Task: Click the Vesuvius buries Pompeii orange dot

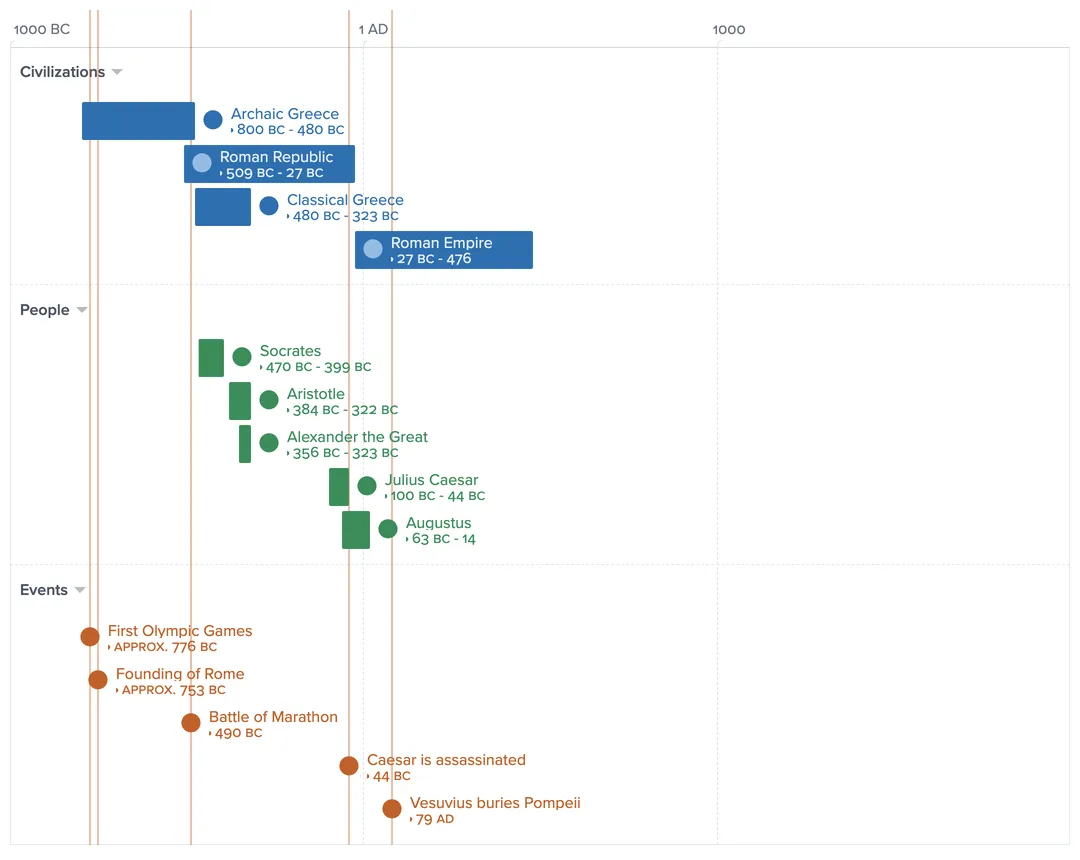Action: [x=392, y=808]
